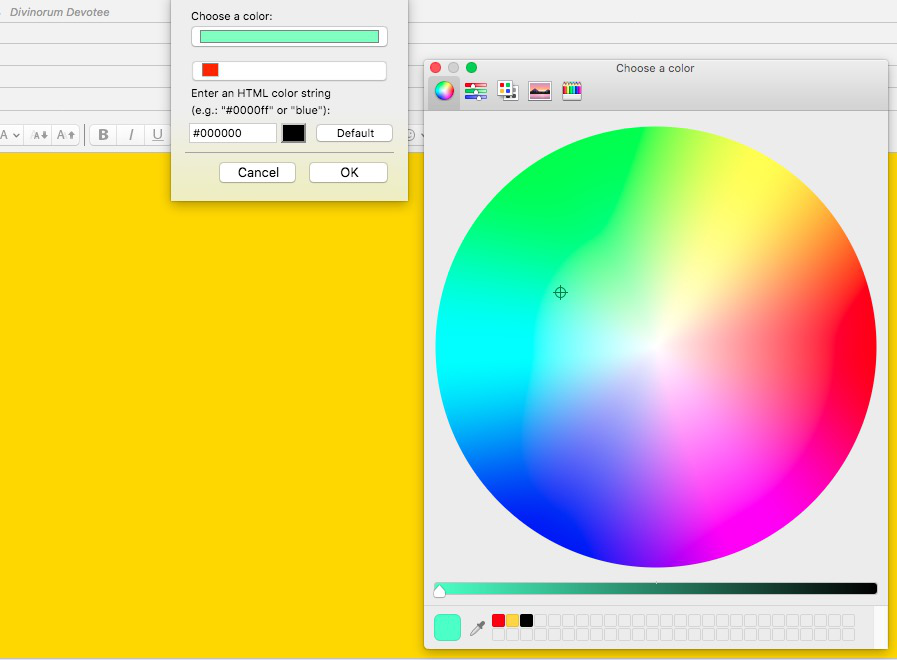The height and width of the screenshot is (660, 897).
Task: Select the red saved swatch
Action: click(x=498, y=620)
